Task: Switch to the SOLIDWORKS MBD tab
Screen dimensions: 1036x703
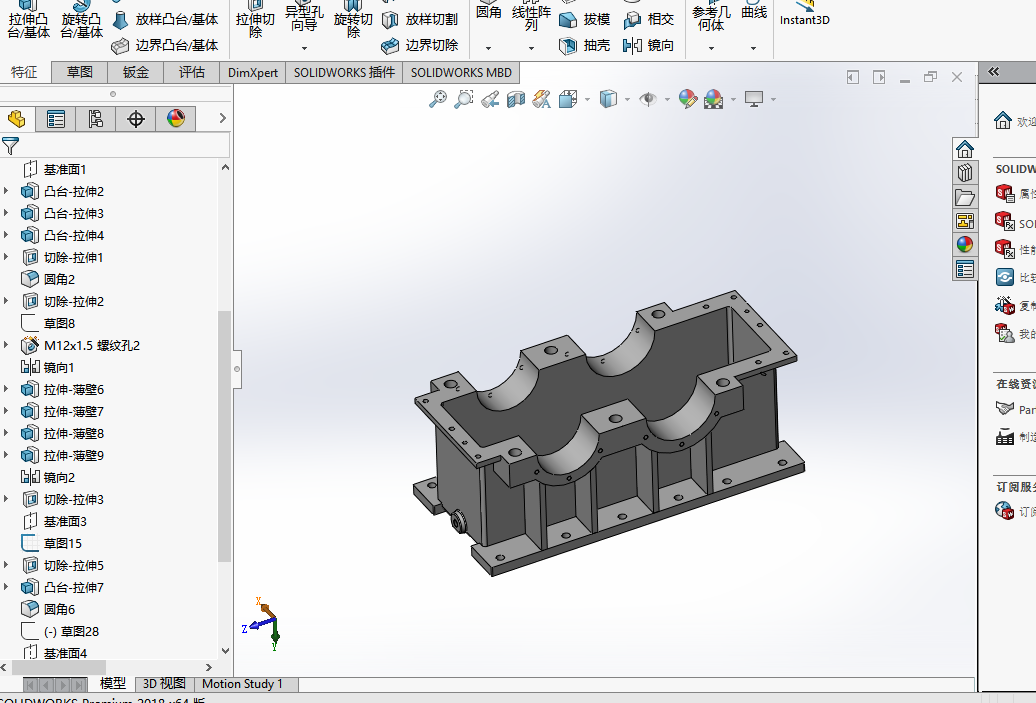Action: coord(461,73)
